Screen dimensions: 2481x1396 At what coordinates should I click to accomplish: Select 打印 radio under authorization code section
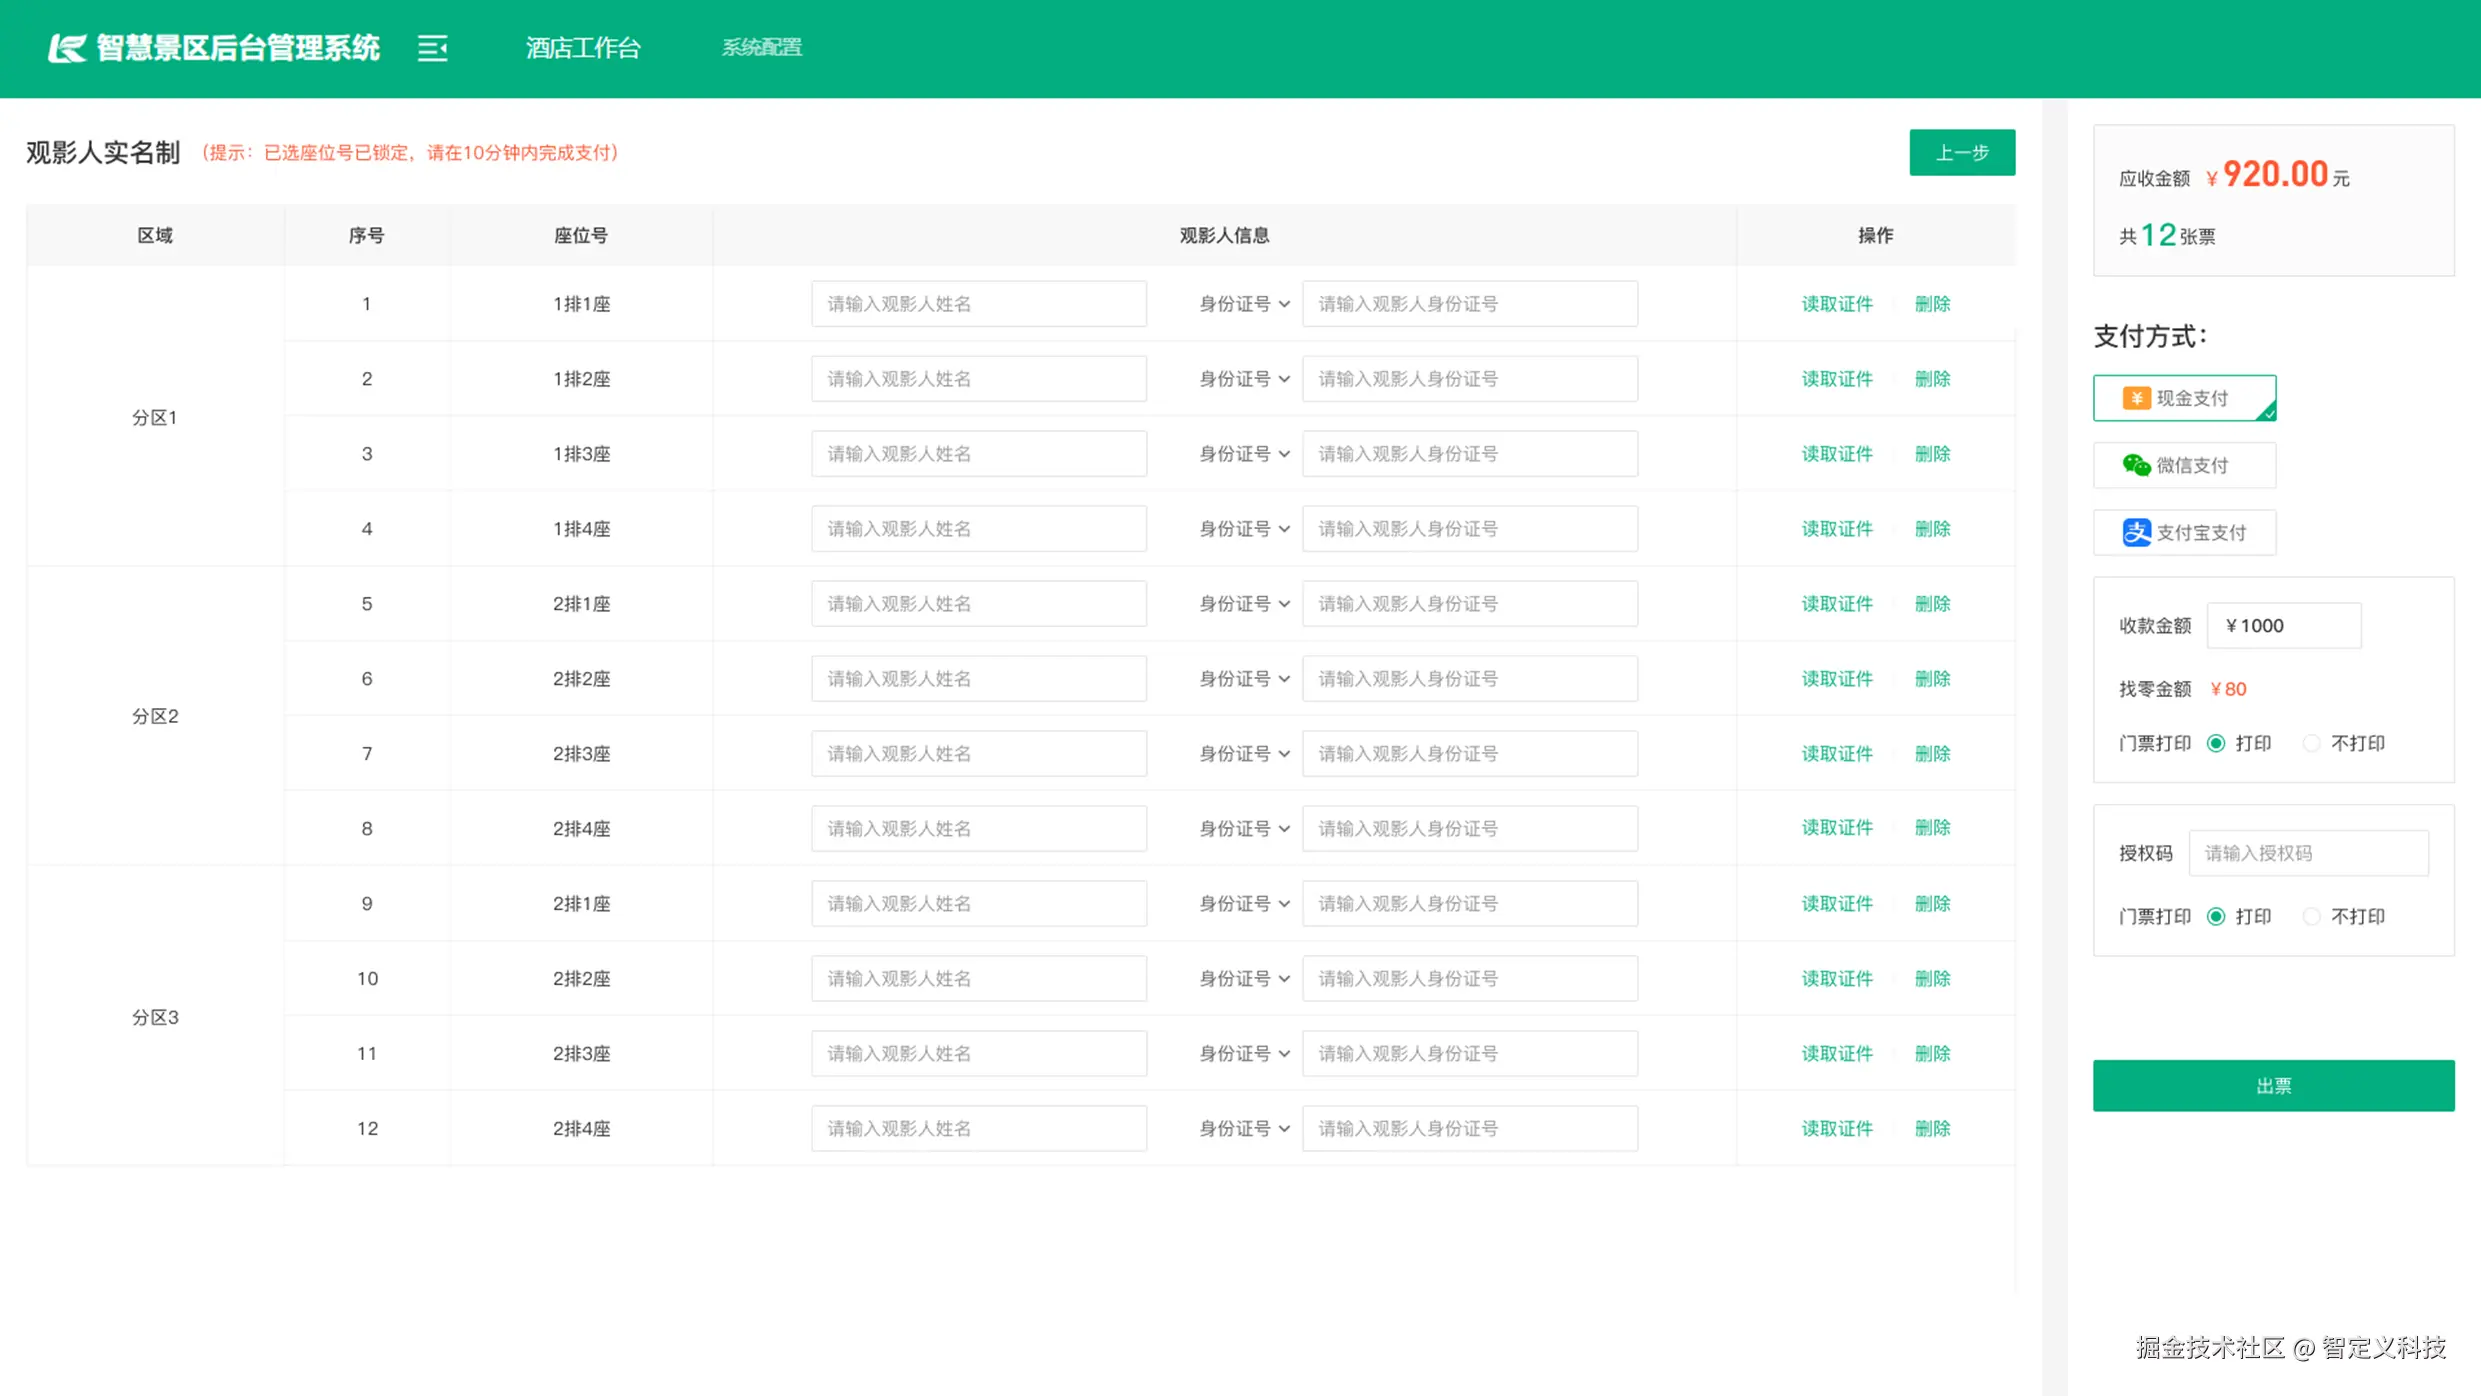point(2216,916)
